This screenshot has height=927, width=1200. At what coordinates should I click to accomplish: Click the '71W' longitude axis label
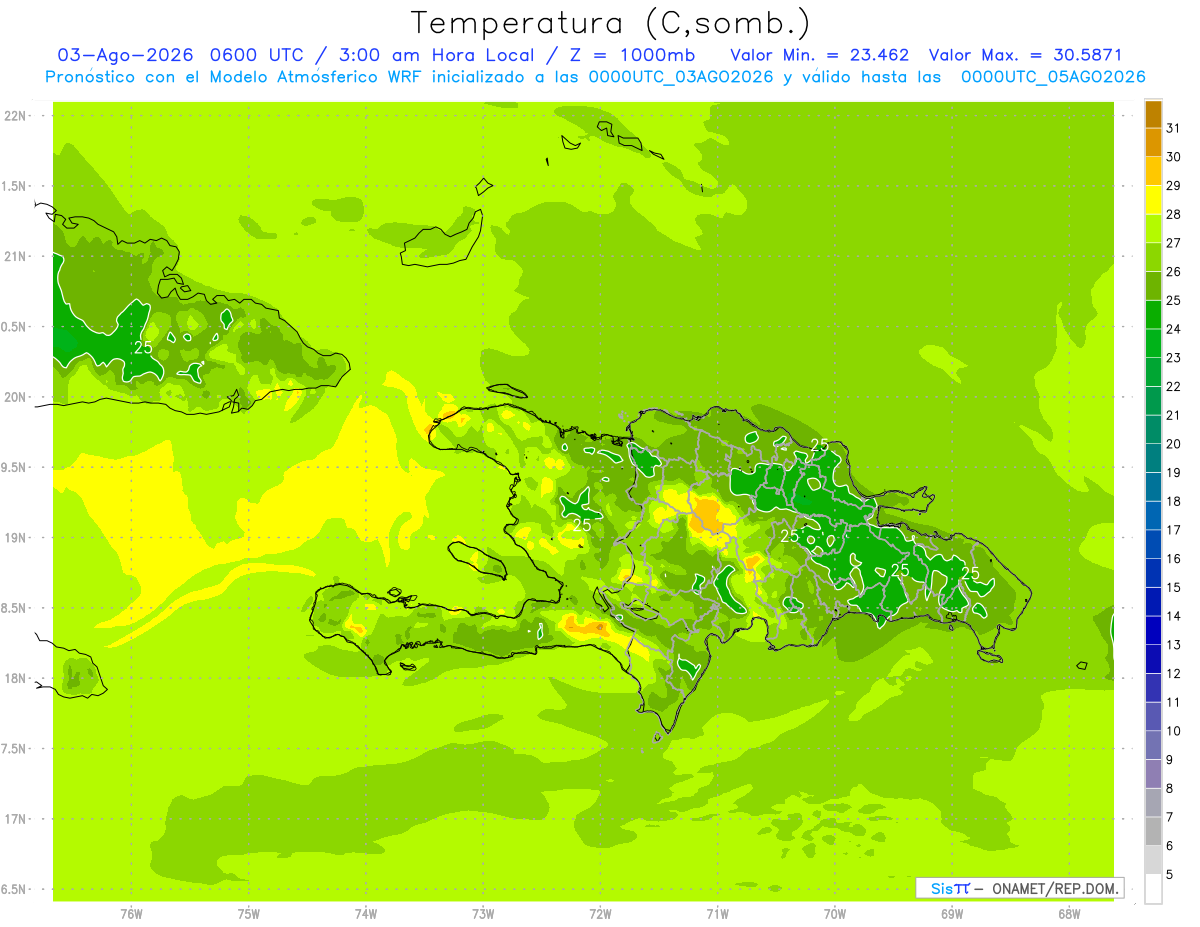tap(717, 914)
